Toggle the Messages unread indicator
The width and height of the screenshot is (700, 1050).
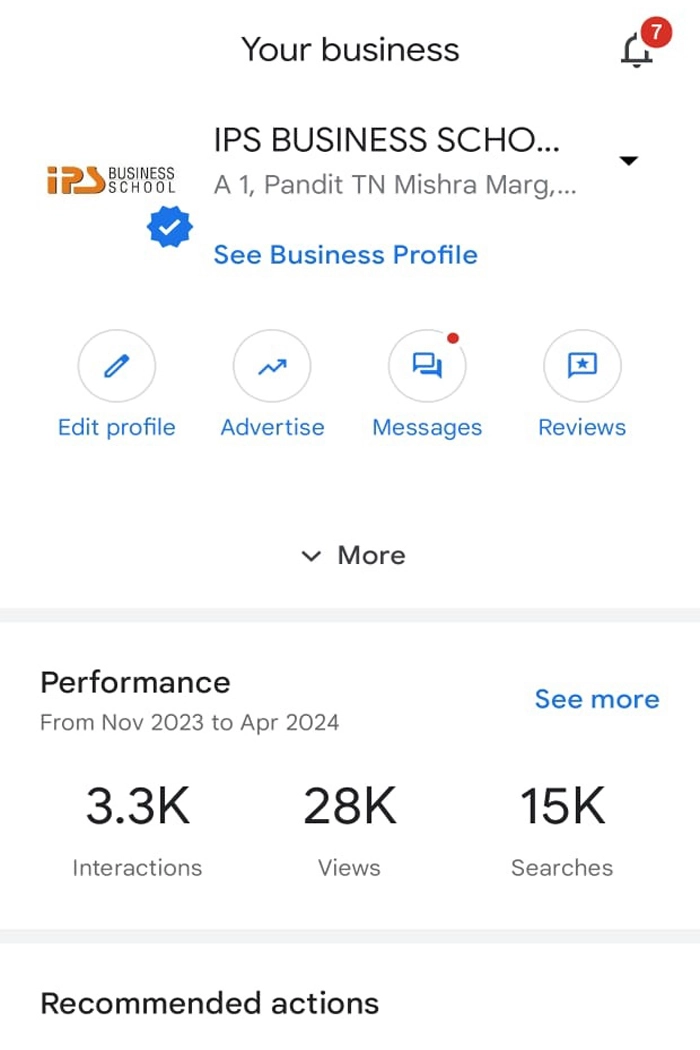[454, 338]
